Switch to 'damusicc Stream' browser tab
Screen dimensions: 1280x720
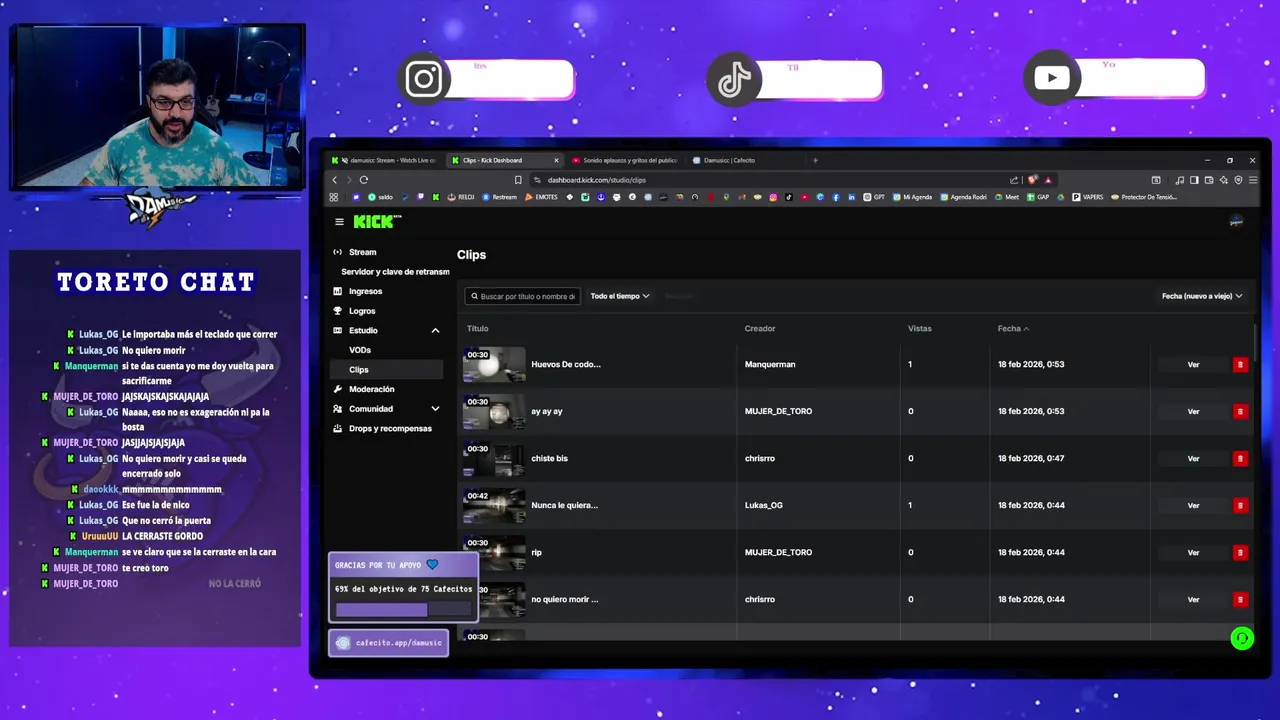(385, 160)
